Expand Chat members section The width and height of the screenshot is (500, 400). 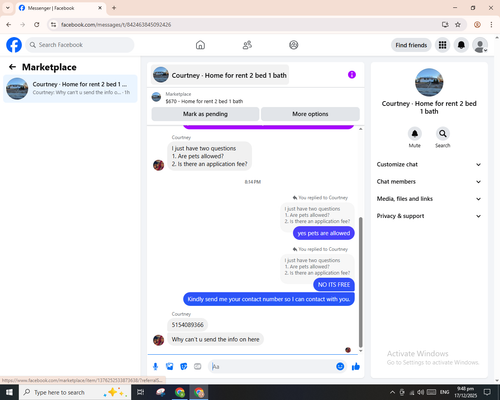coord(429,182)
